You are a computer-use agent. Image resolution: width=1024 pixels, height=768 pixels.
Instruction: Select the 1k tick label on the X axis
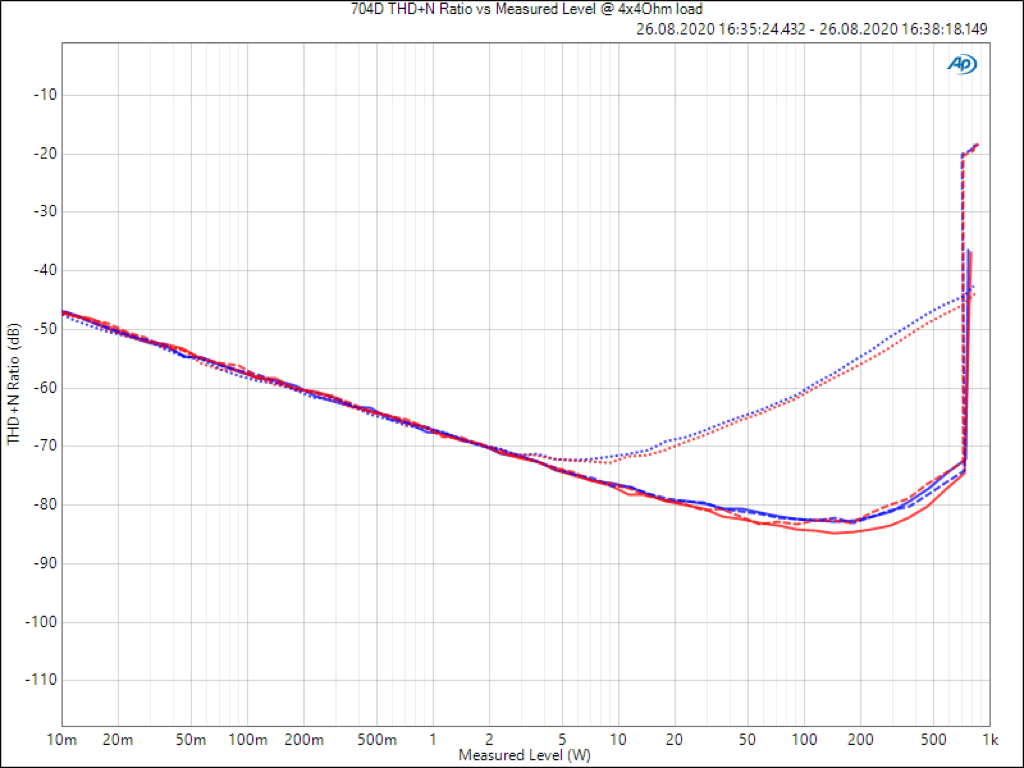pos(990,739)
